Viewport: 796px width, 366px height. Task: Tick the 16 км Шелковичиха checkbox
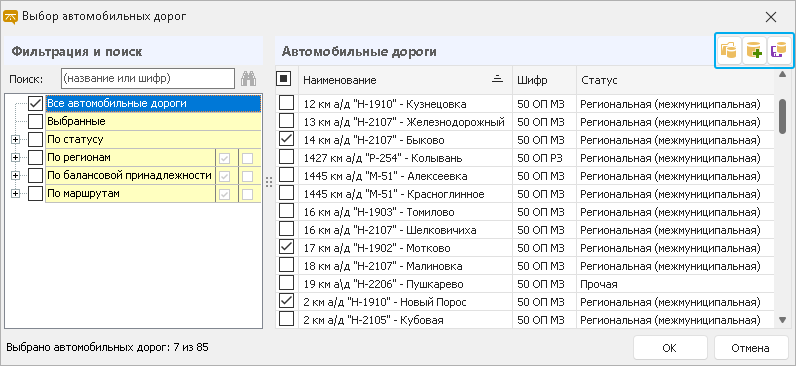[x=287, y=230]
